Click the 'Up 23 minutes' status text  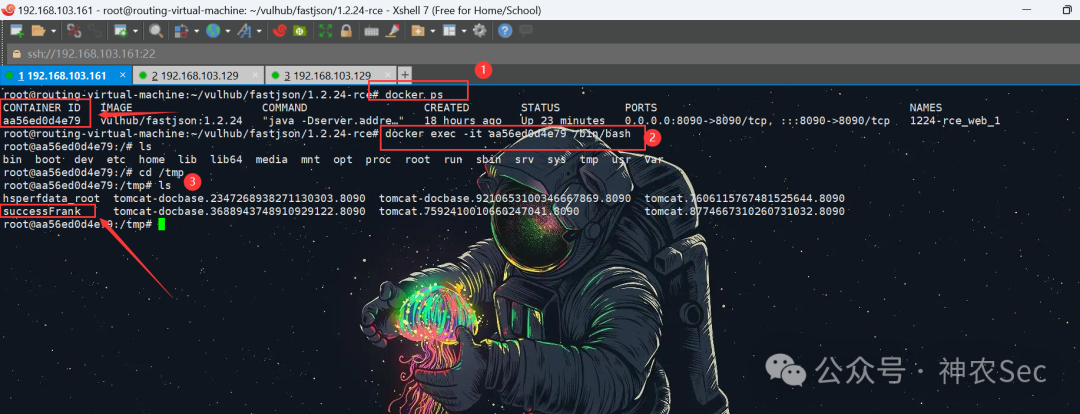[563, 121]
